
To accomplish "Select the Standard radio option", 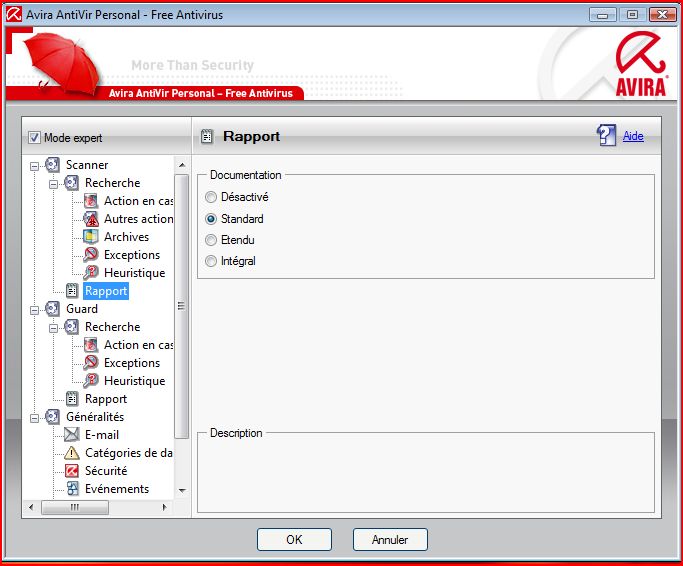I will [211, 219].
